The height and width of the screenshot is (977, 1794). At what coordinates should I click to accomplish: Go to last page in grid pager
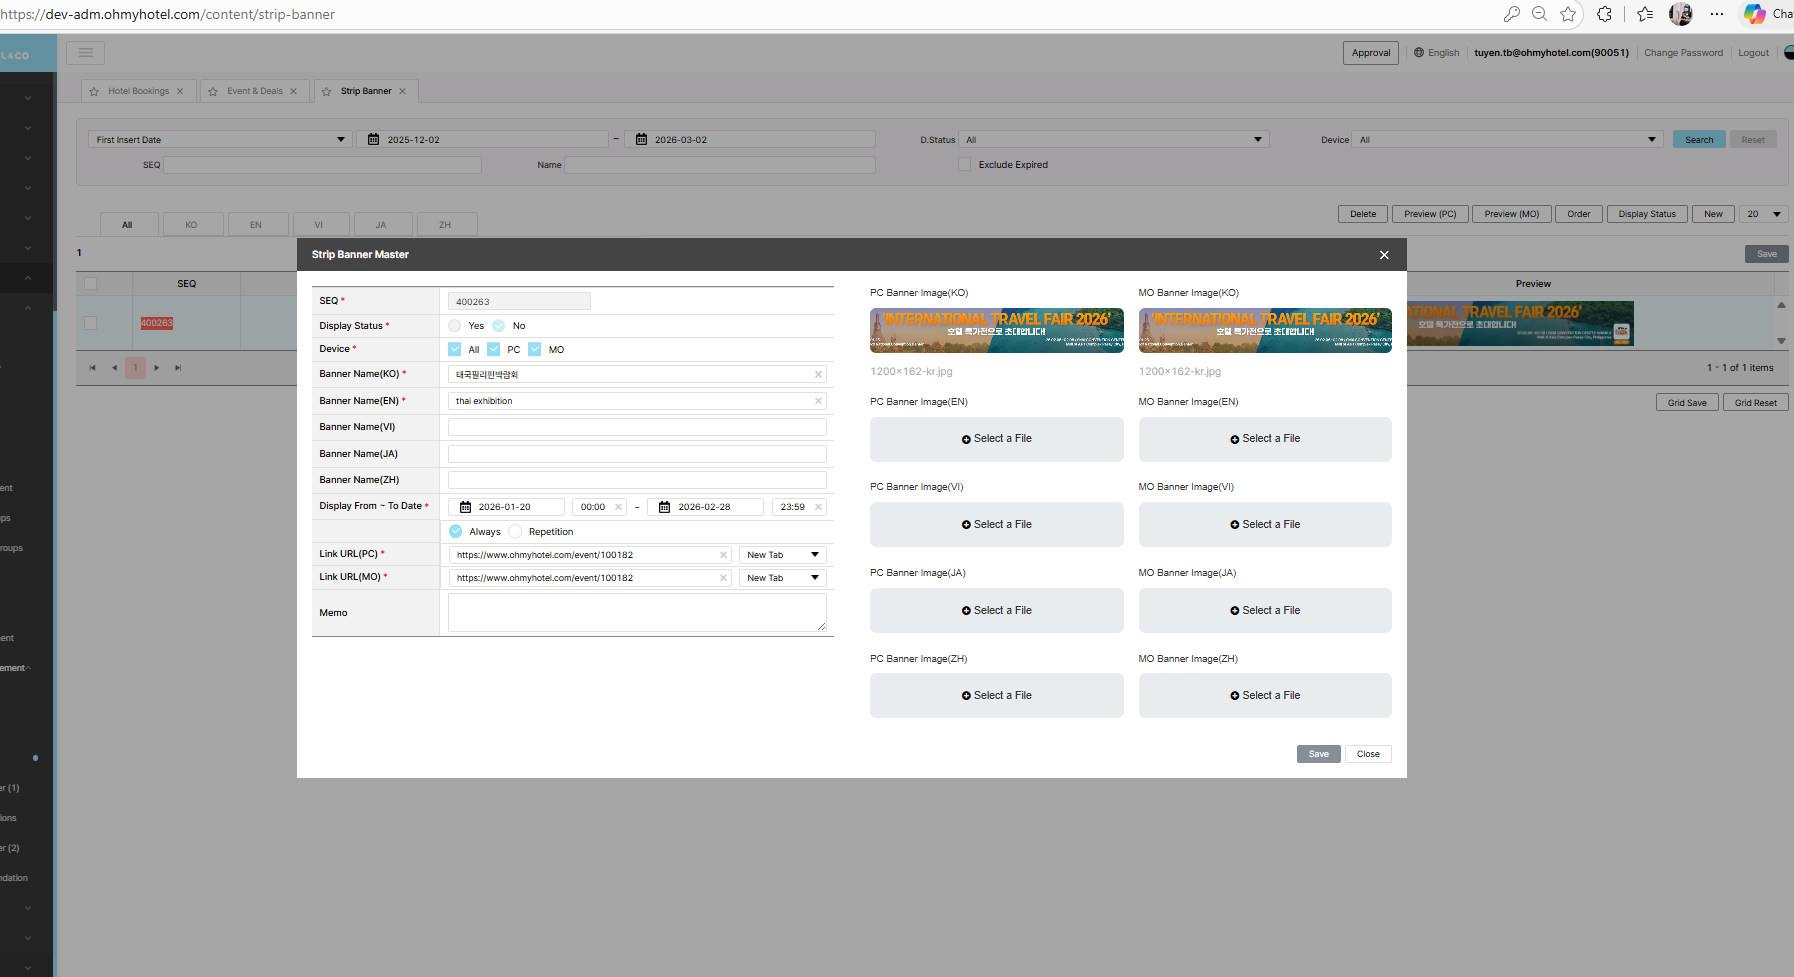click(x=178, y=368)
